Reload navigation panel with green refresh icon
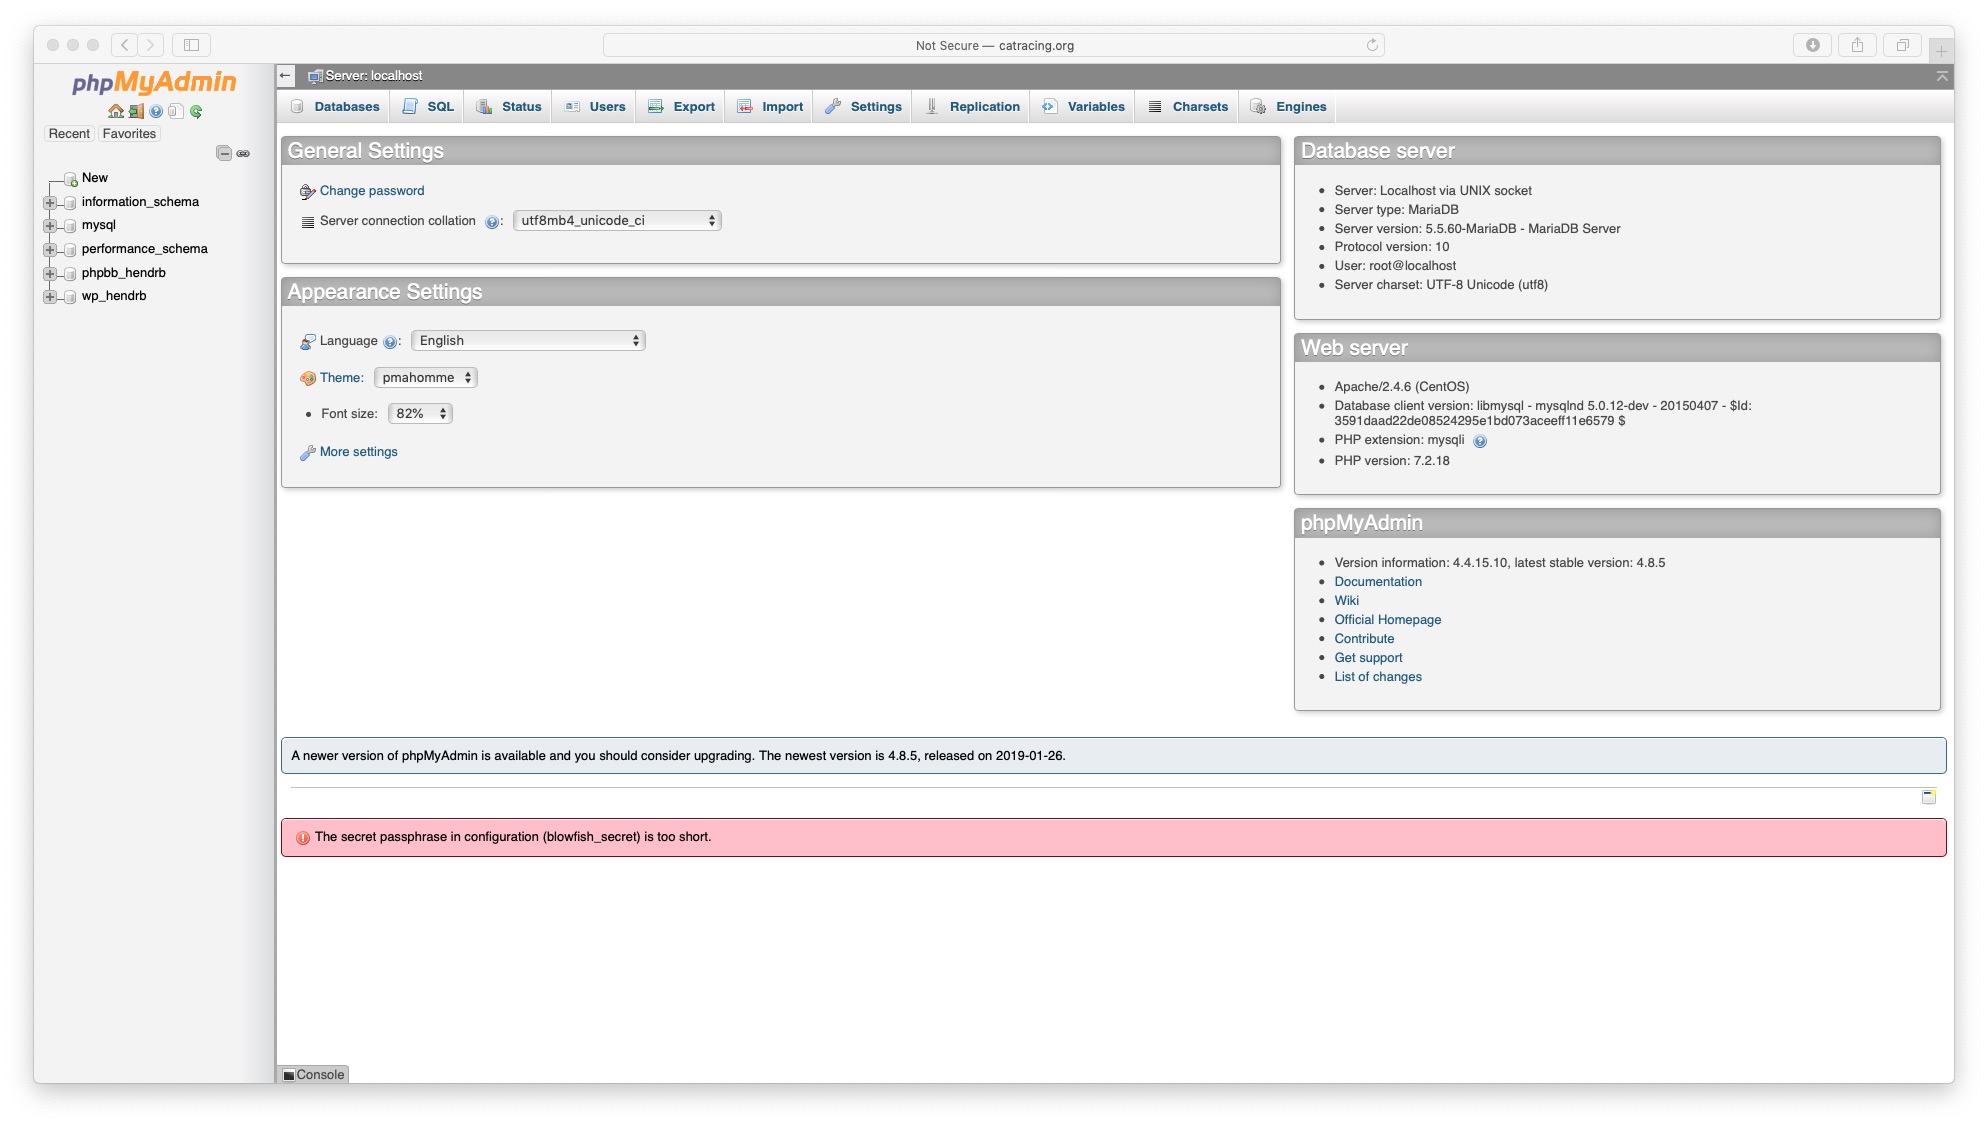 click(x=196, y=111)
